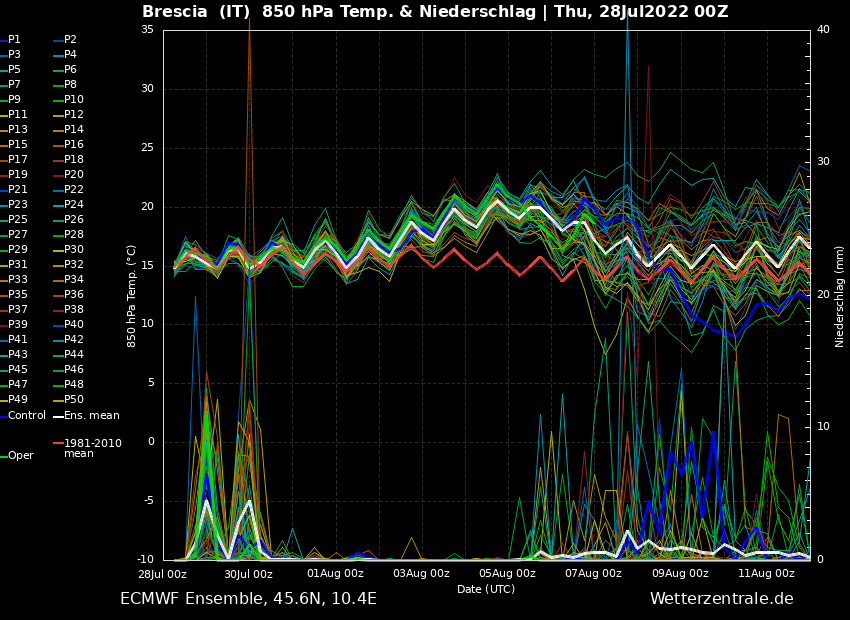The height and width of the screenshot is (620, 850).
Task: Click the 'Niederschlag (mm)' axis title
Action: click(x=839, y=296)
